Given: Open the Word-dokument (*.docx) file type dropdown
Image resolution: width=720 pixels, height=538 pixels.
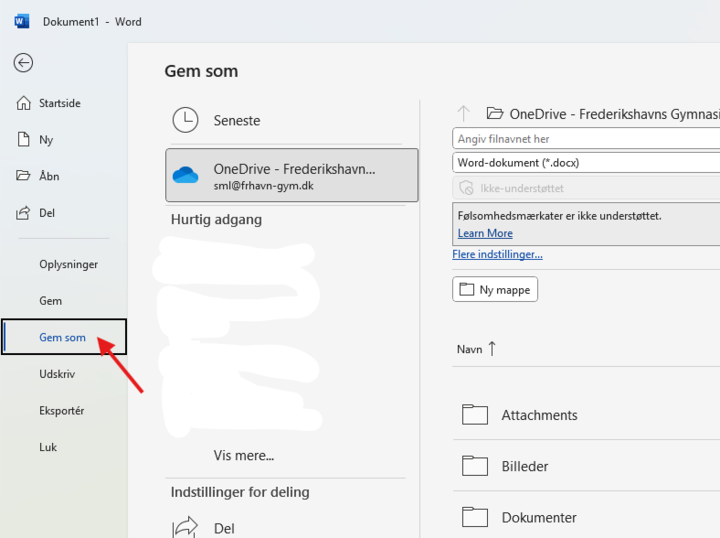Looking at the screenshot, I should (586, 163).
